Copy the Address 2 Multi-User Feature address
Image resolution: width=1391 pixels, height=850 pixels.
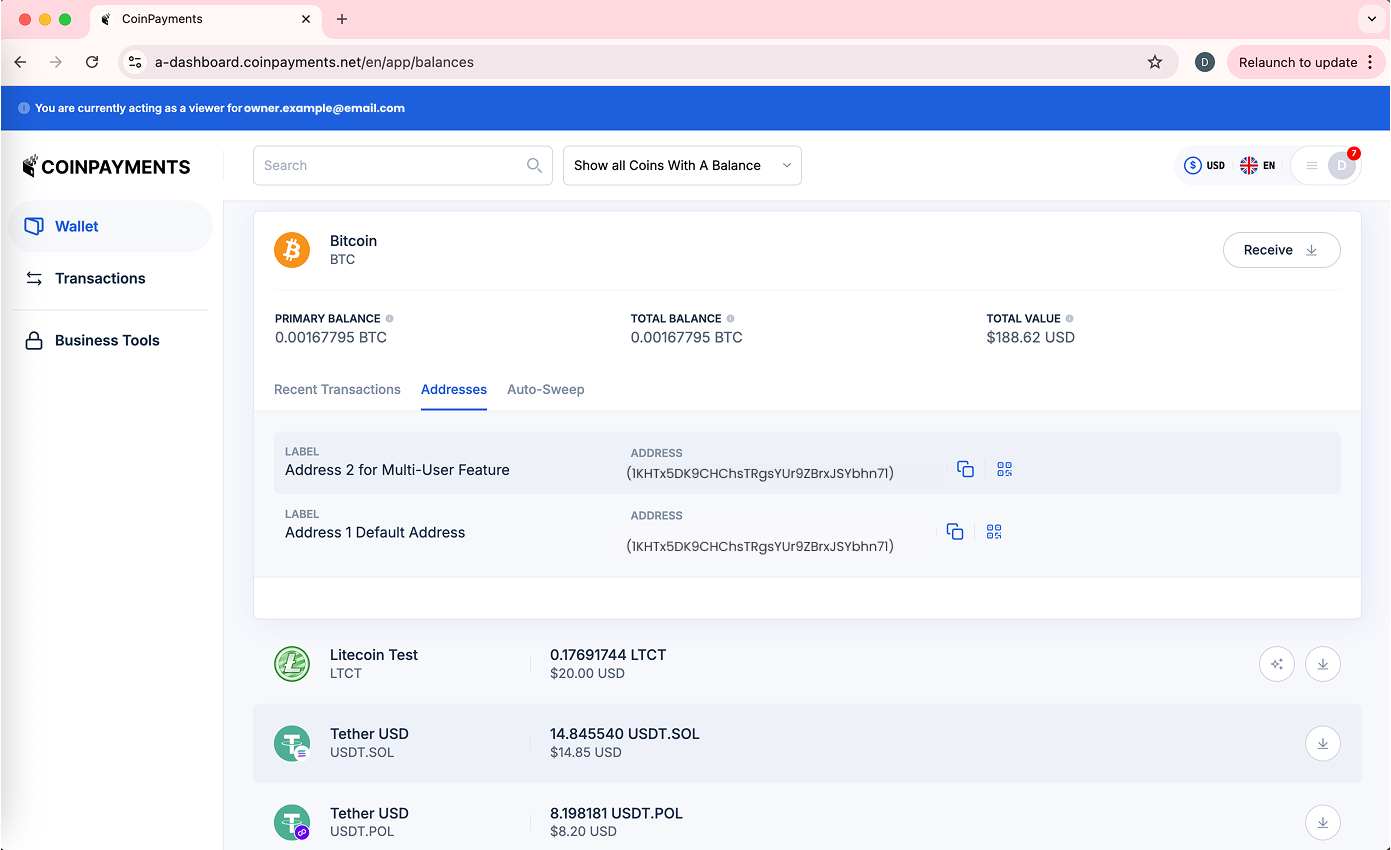[x=965, y=469]
